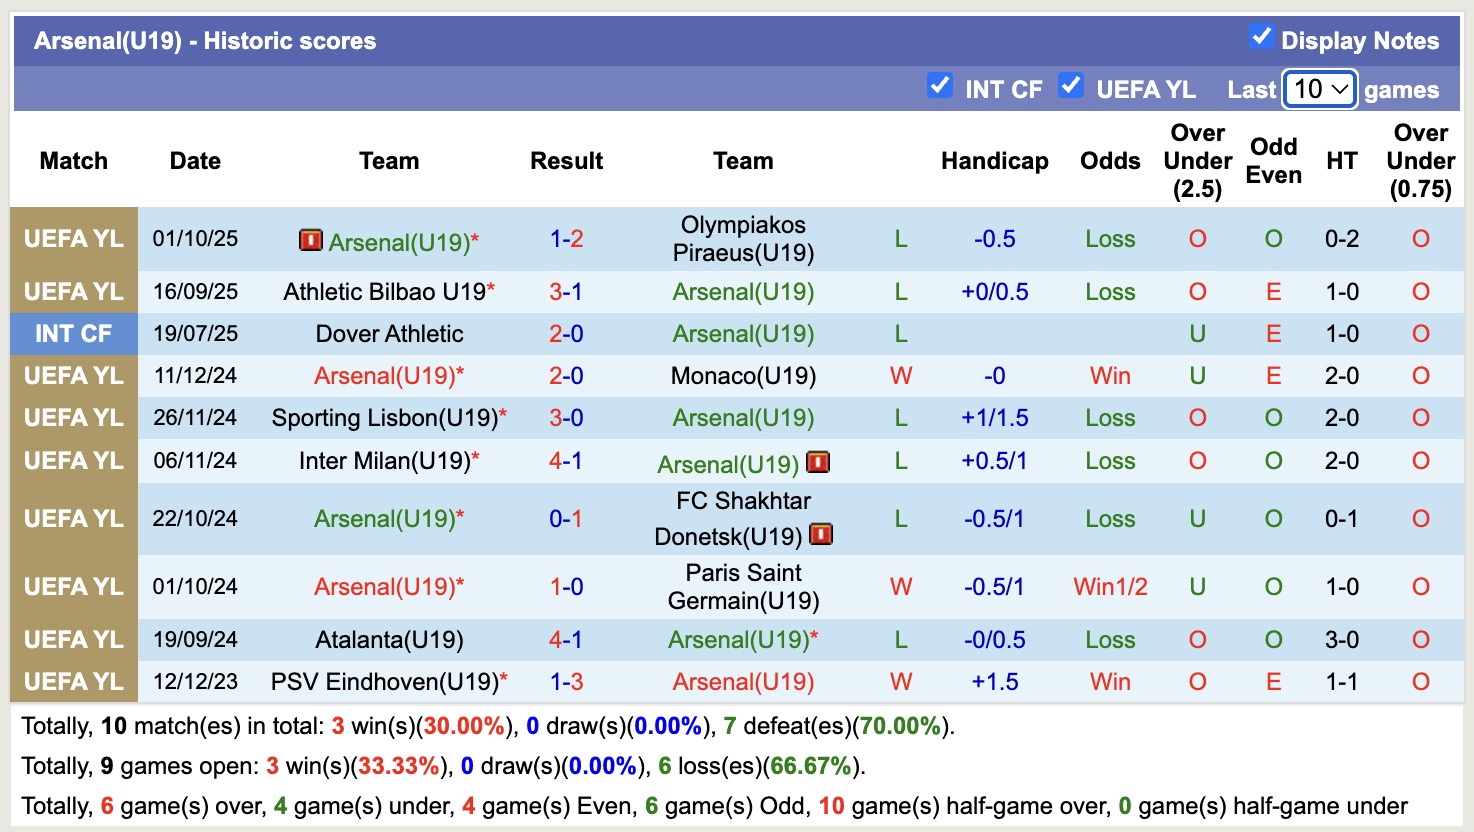Click the 4-1 result in the Inter Milan row
This screenshot has height=832, width=1474.
(566, 461)
